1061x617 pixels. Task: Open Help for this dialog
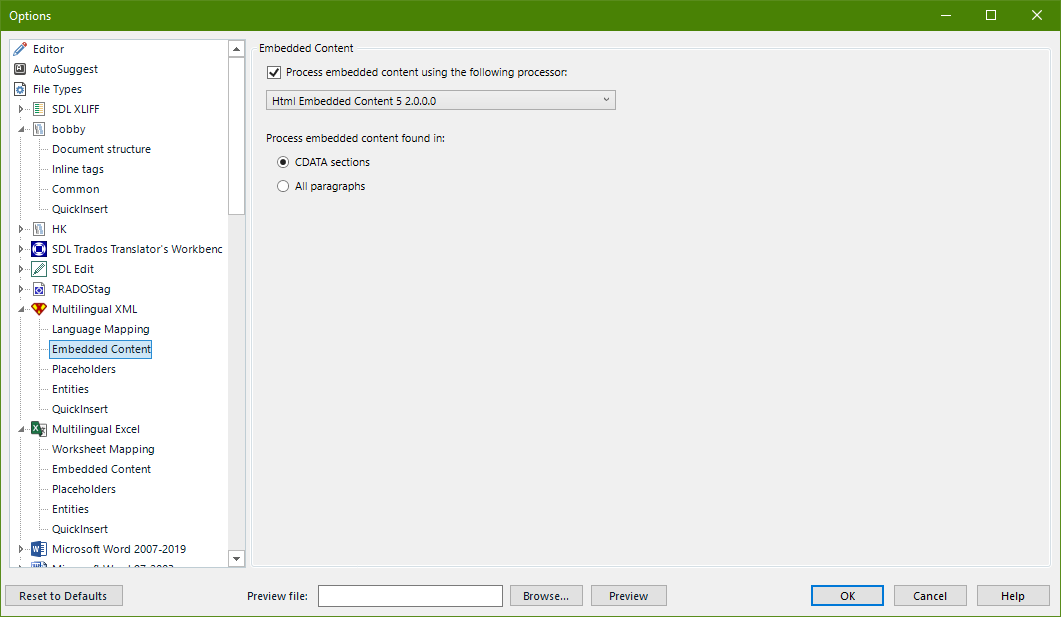[x=1013, y=596]
